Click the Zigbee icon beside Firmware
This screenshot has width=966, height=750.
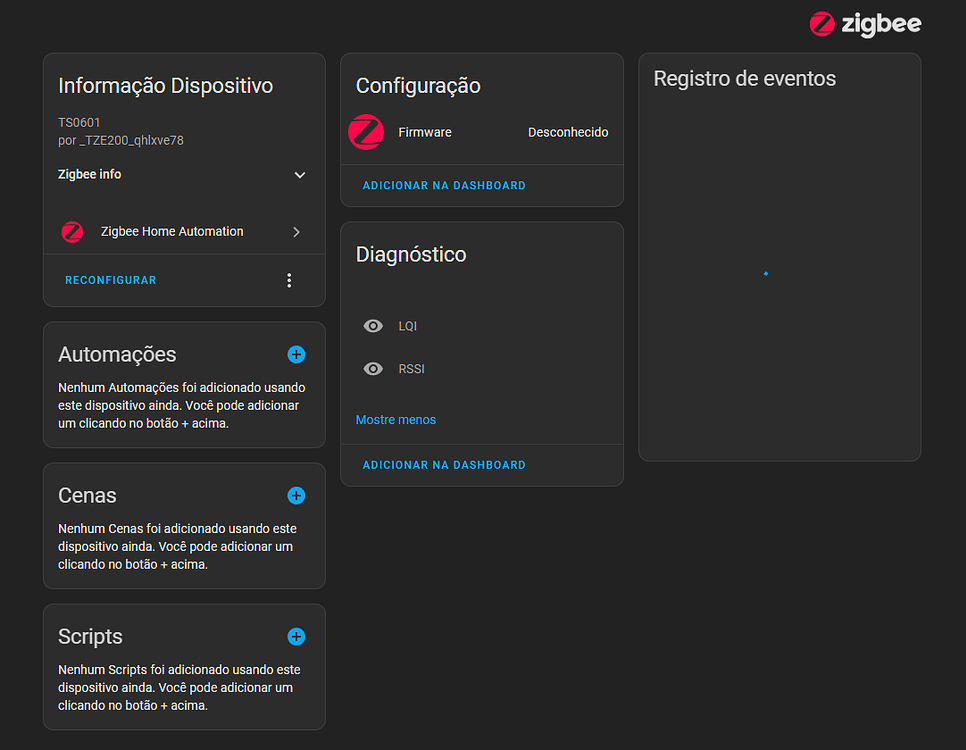pos(366,132)
